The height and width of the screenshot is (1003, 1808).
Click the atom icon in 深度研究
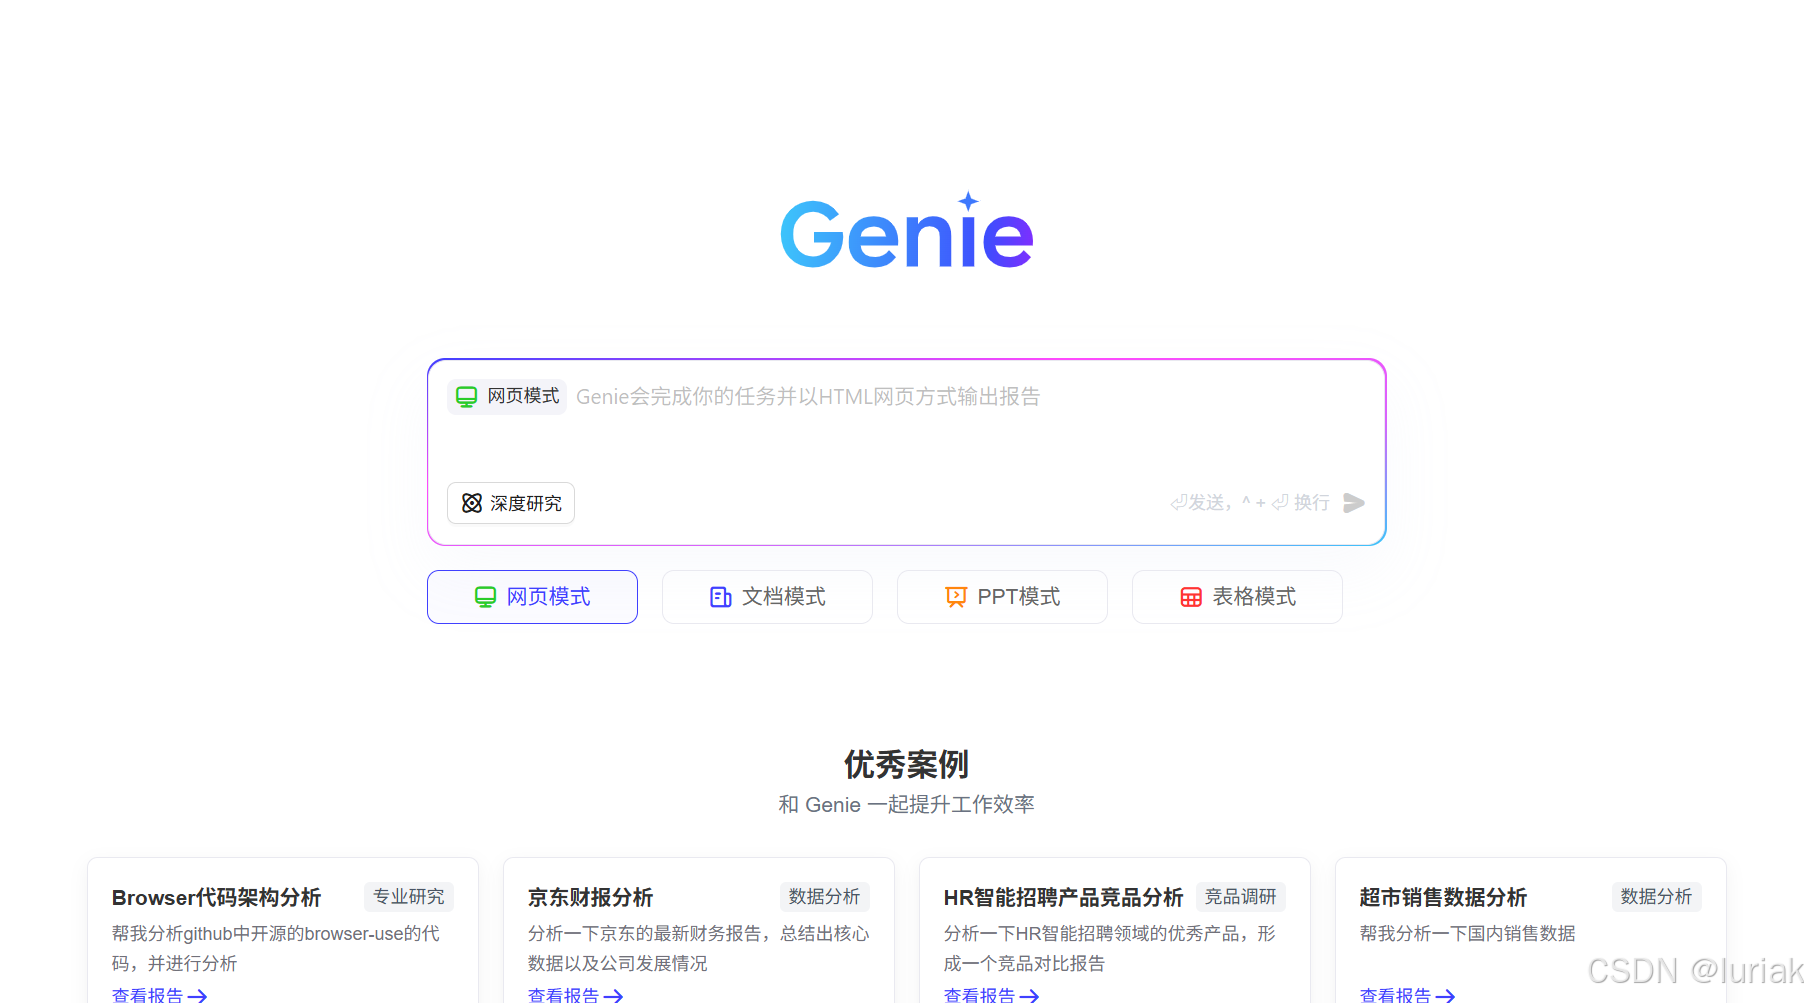(x=472, y=503)
